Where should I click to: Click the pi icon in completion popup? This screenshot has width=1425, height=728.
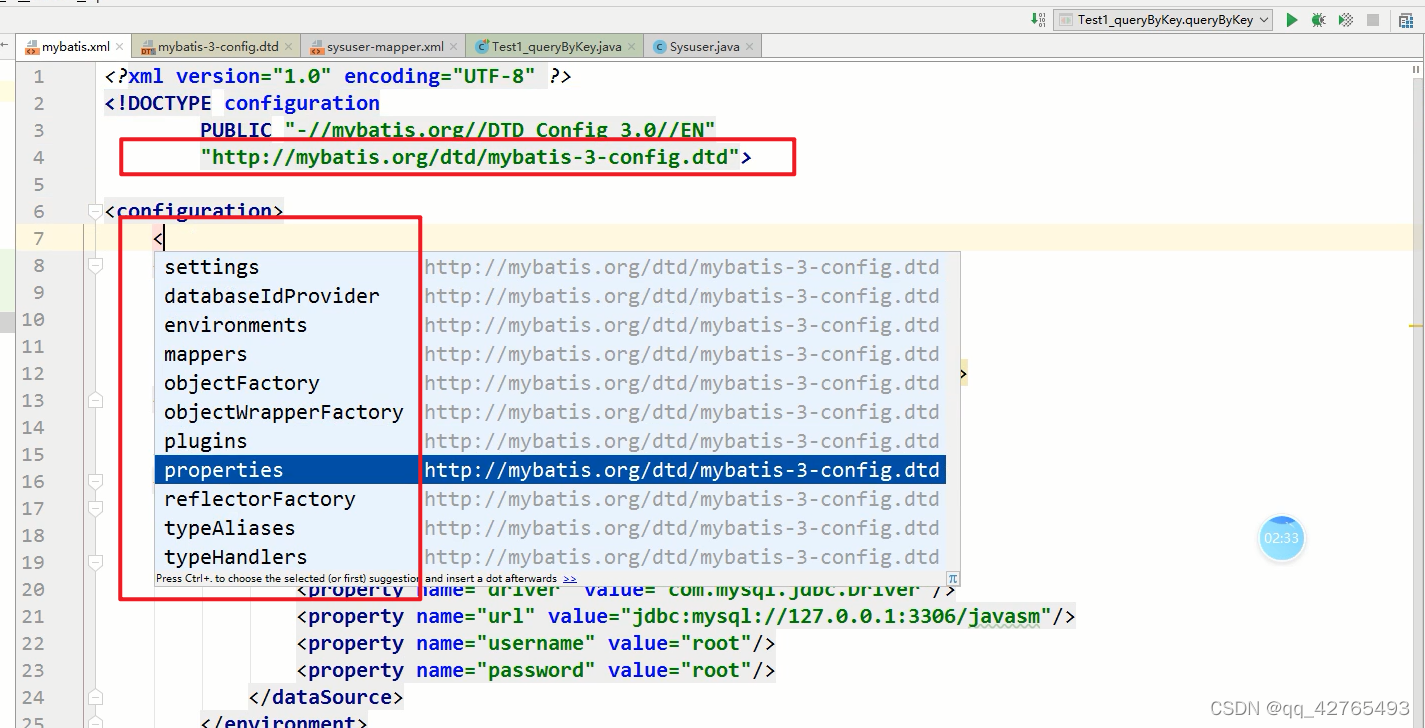pos(953,578)
